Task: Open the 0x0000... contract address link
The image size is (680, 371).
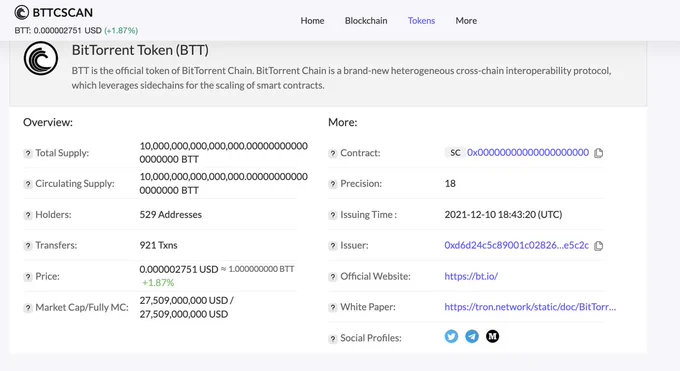Action: click(528, 152)
